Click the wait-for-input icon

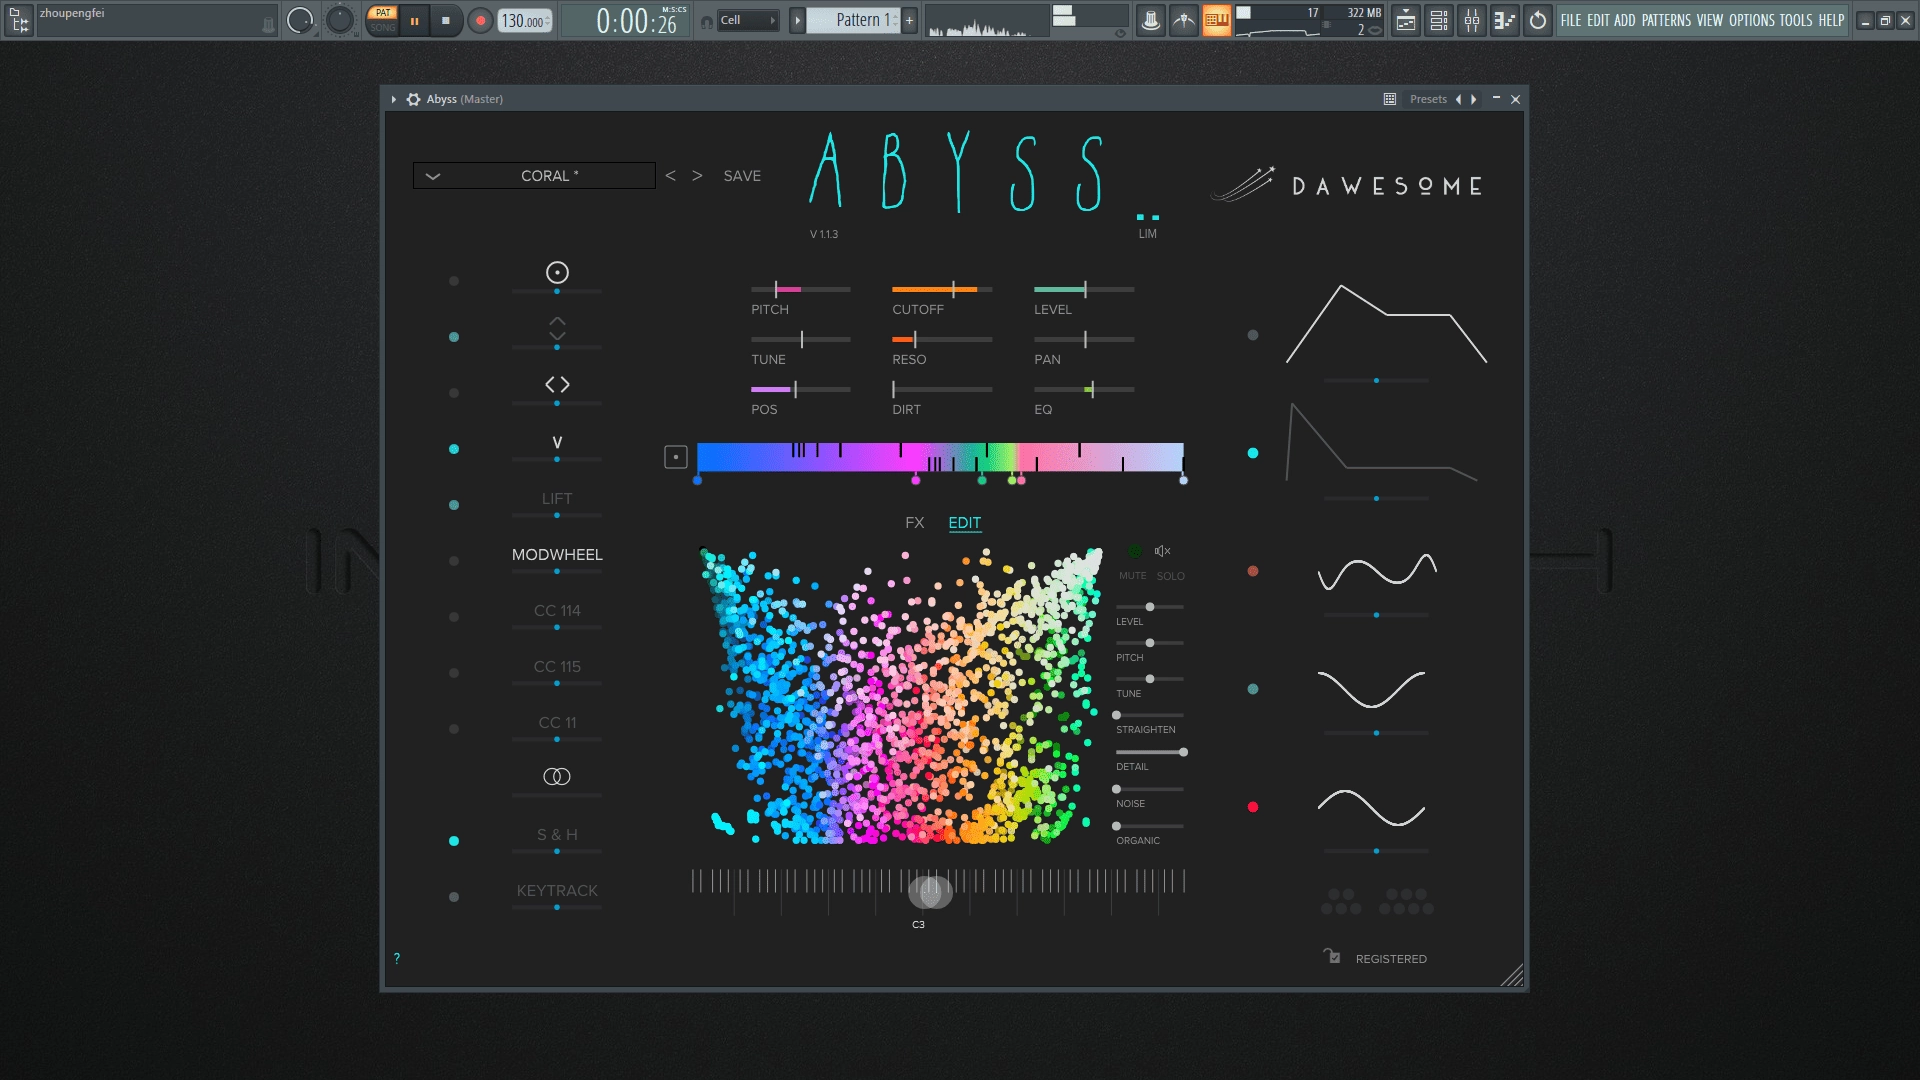pyautogui.click(x=1184, y=20)
